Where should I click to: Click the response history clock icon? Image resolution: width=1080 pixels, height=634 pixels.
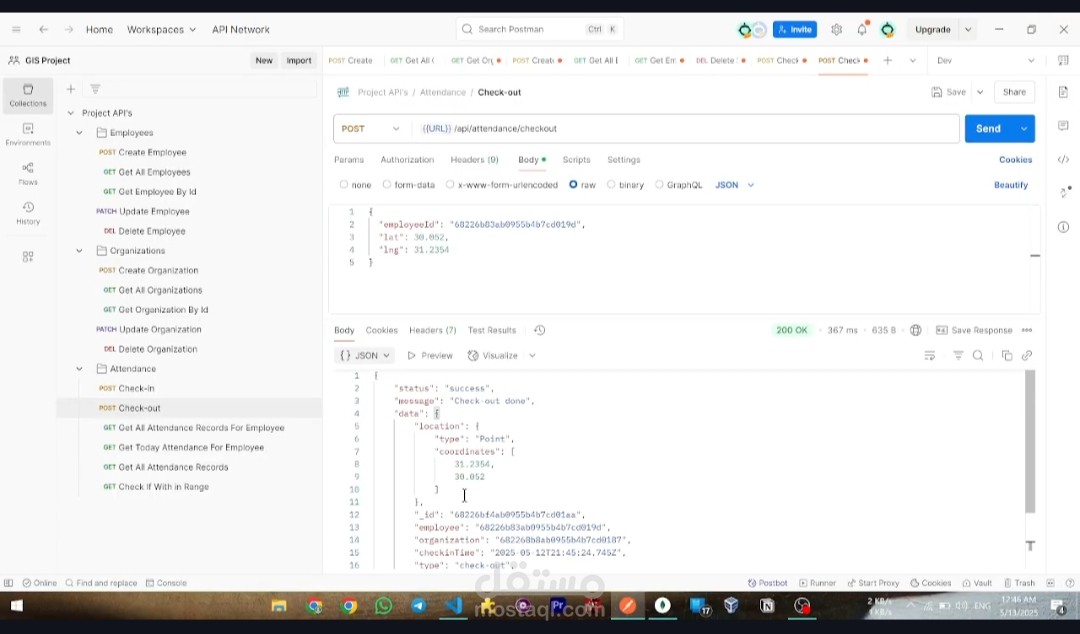[x=539, y=330]
